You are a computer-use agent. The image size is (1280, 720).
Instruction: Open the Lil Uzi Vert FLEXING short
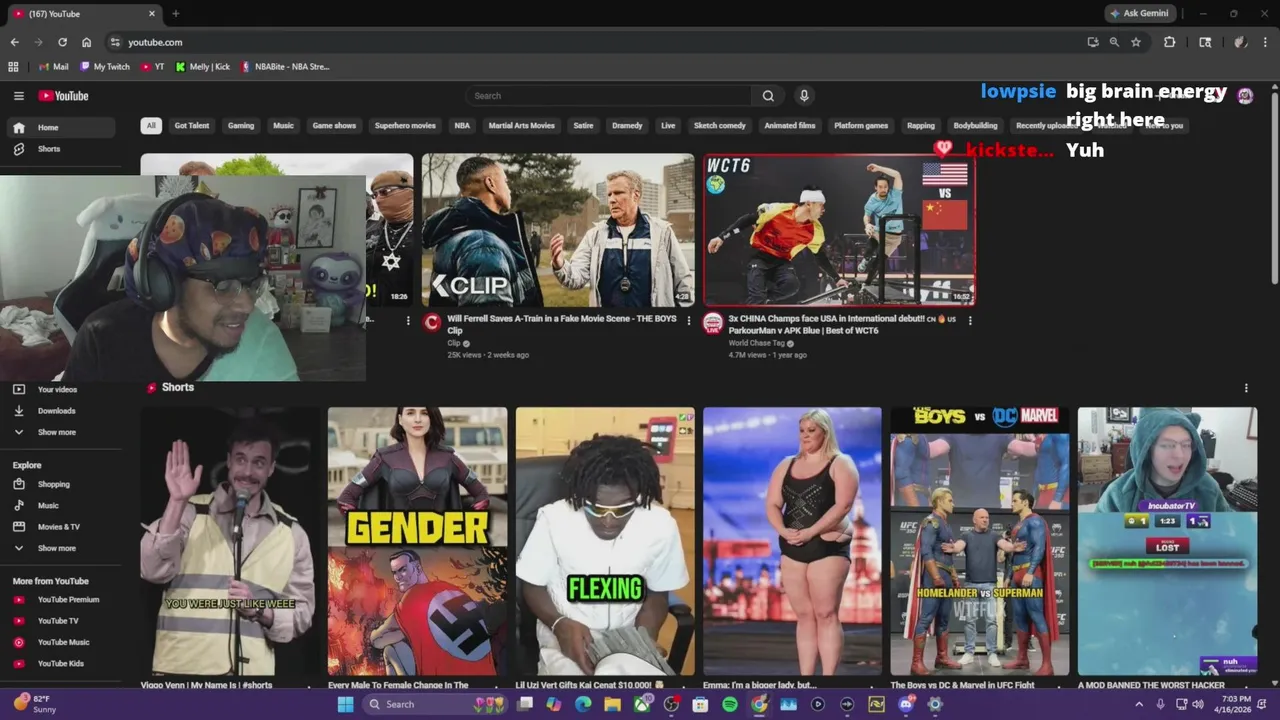tap(605, 541)
